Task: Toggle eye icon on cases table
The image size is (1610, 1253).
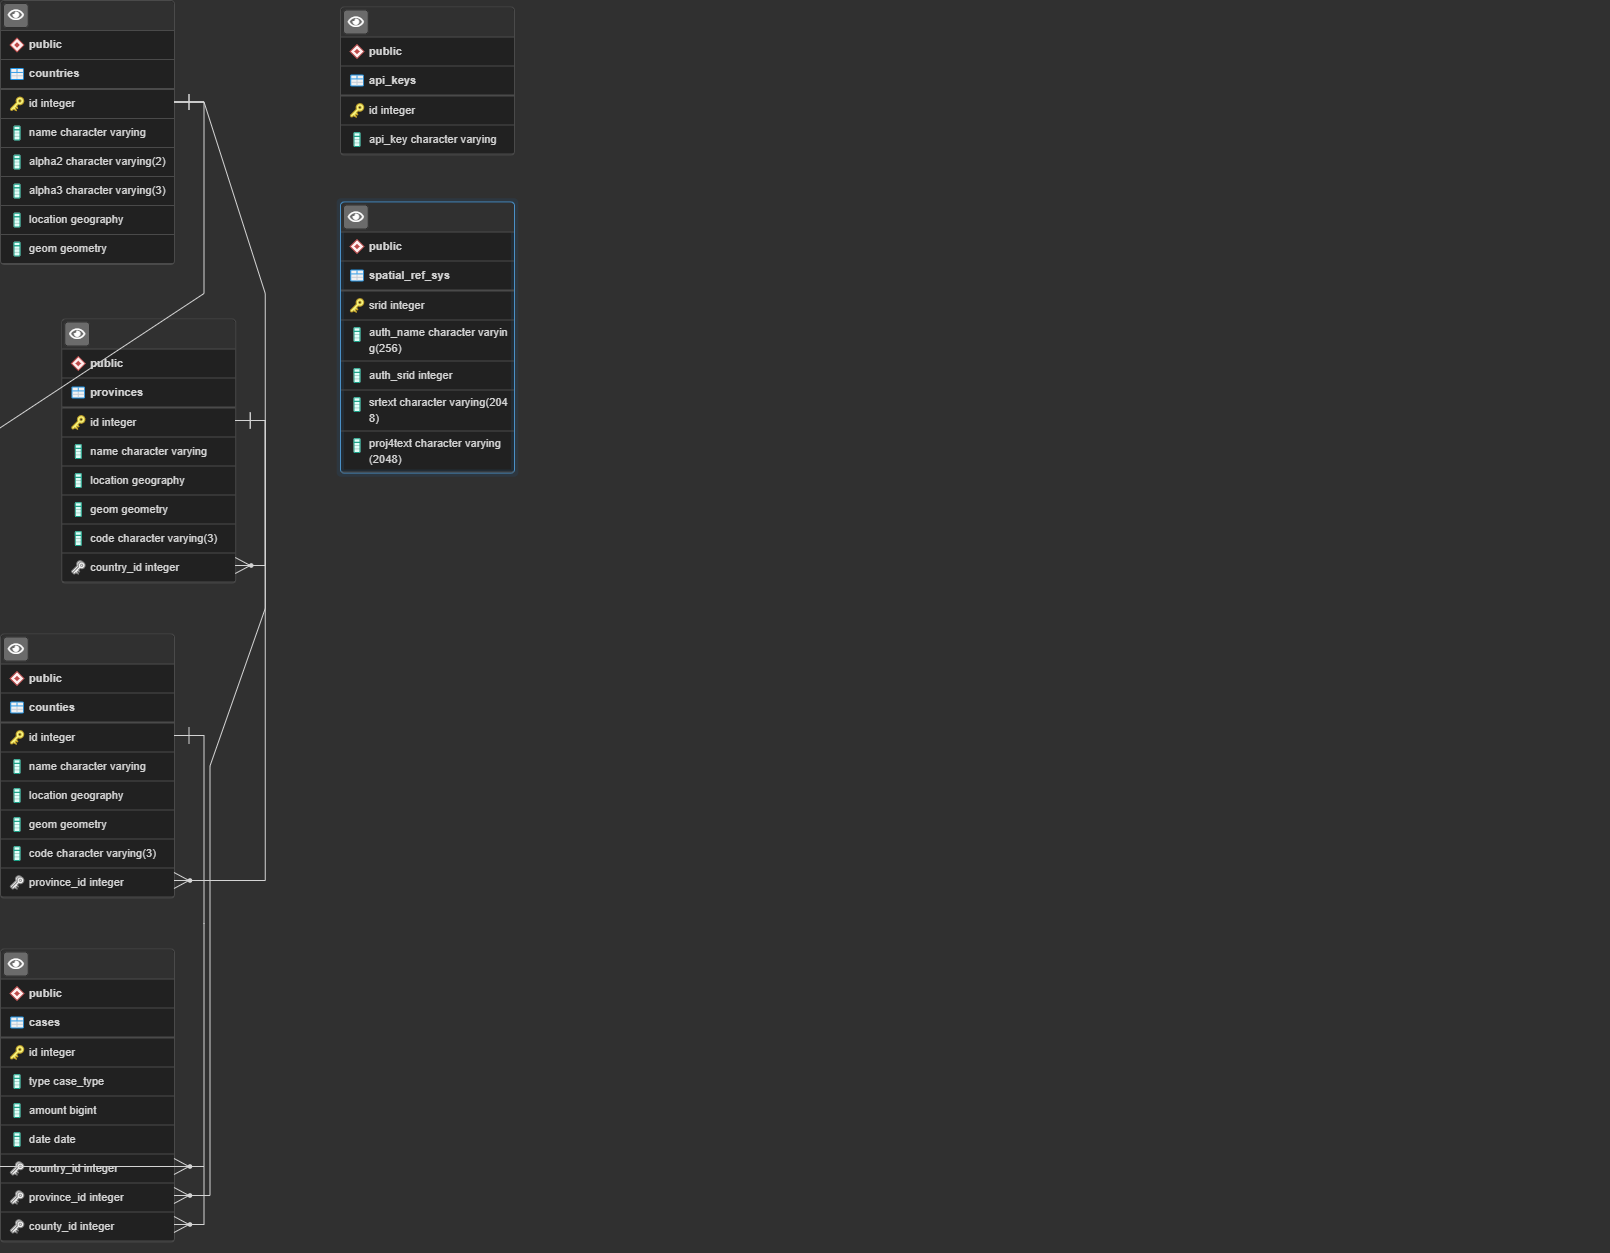Action: click(16, 964)
